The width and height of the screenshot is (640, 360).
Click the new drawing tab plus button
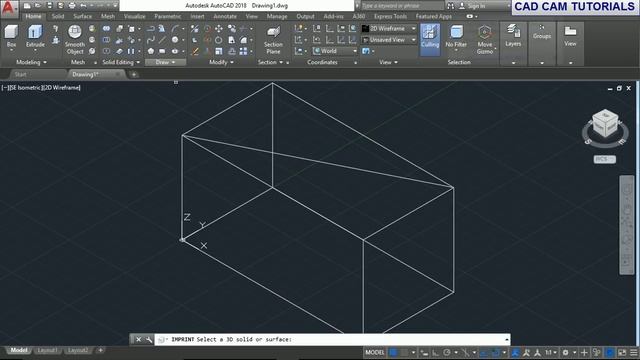click(x=134, y=74)
